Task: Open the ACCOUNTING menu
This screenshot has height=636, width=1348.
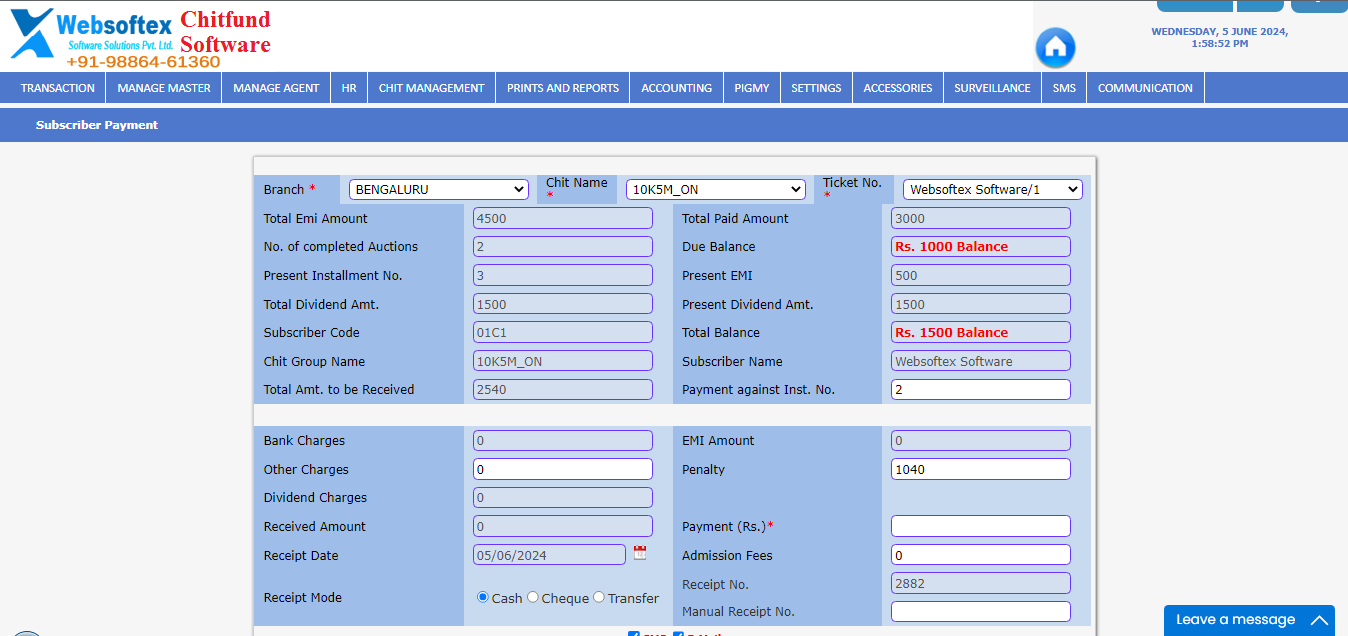Action: click(676, 87)
